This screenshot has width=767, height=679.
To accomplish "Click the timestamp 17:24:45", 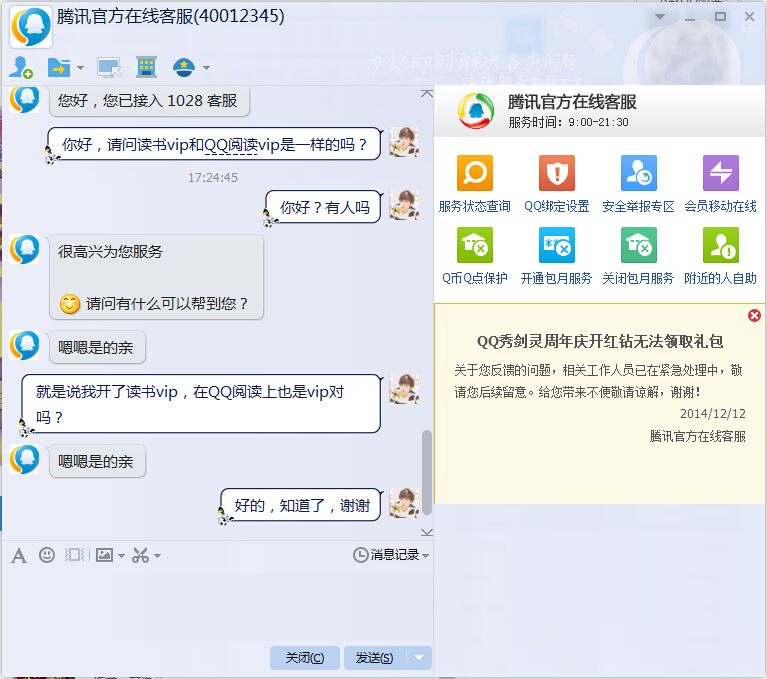I will coord(213,178).
